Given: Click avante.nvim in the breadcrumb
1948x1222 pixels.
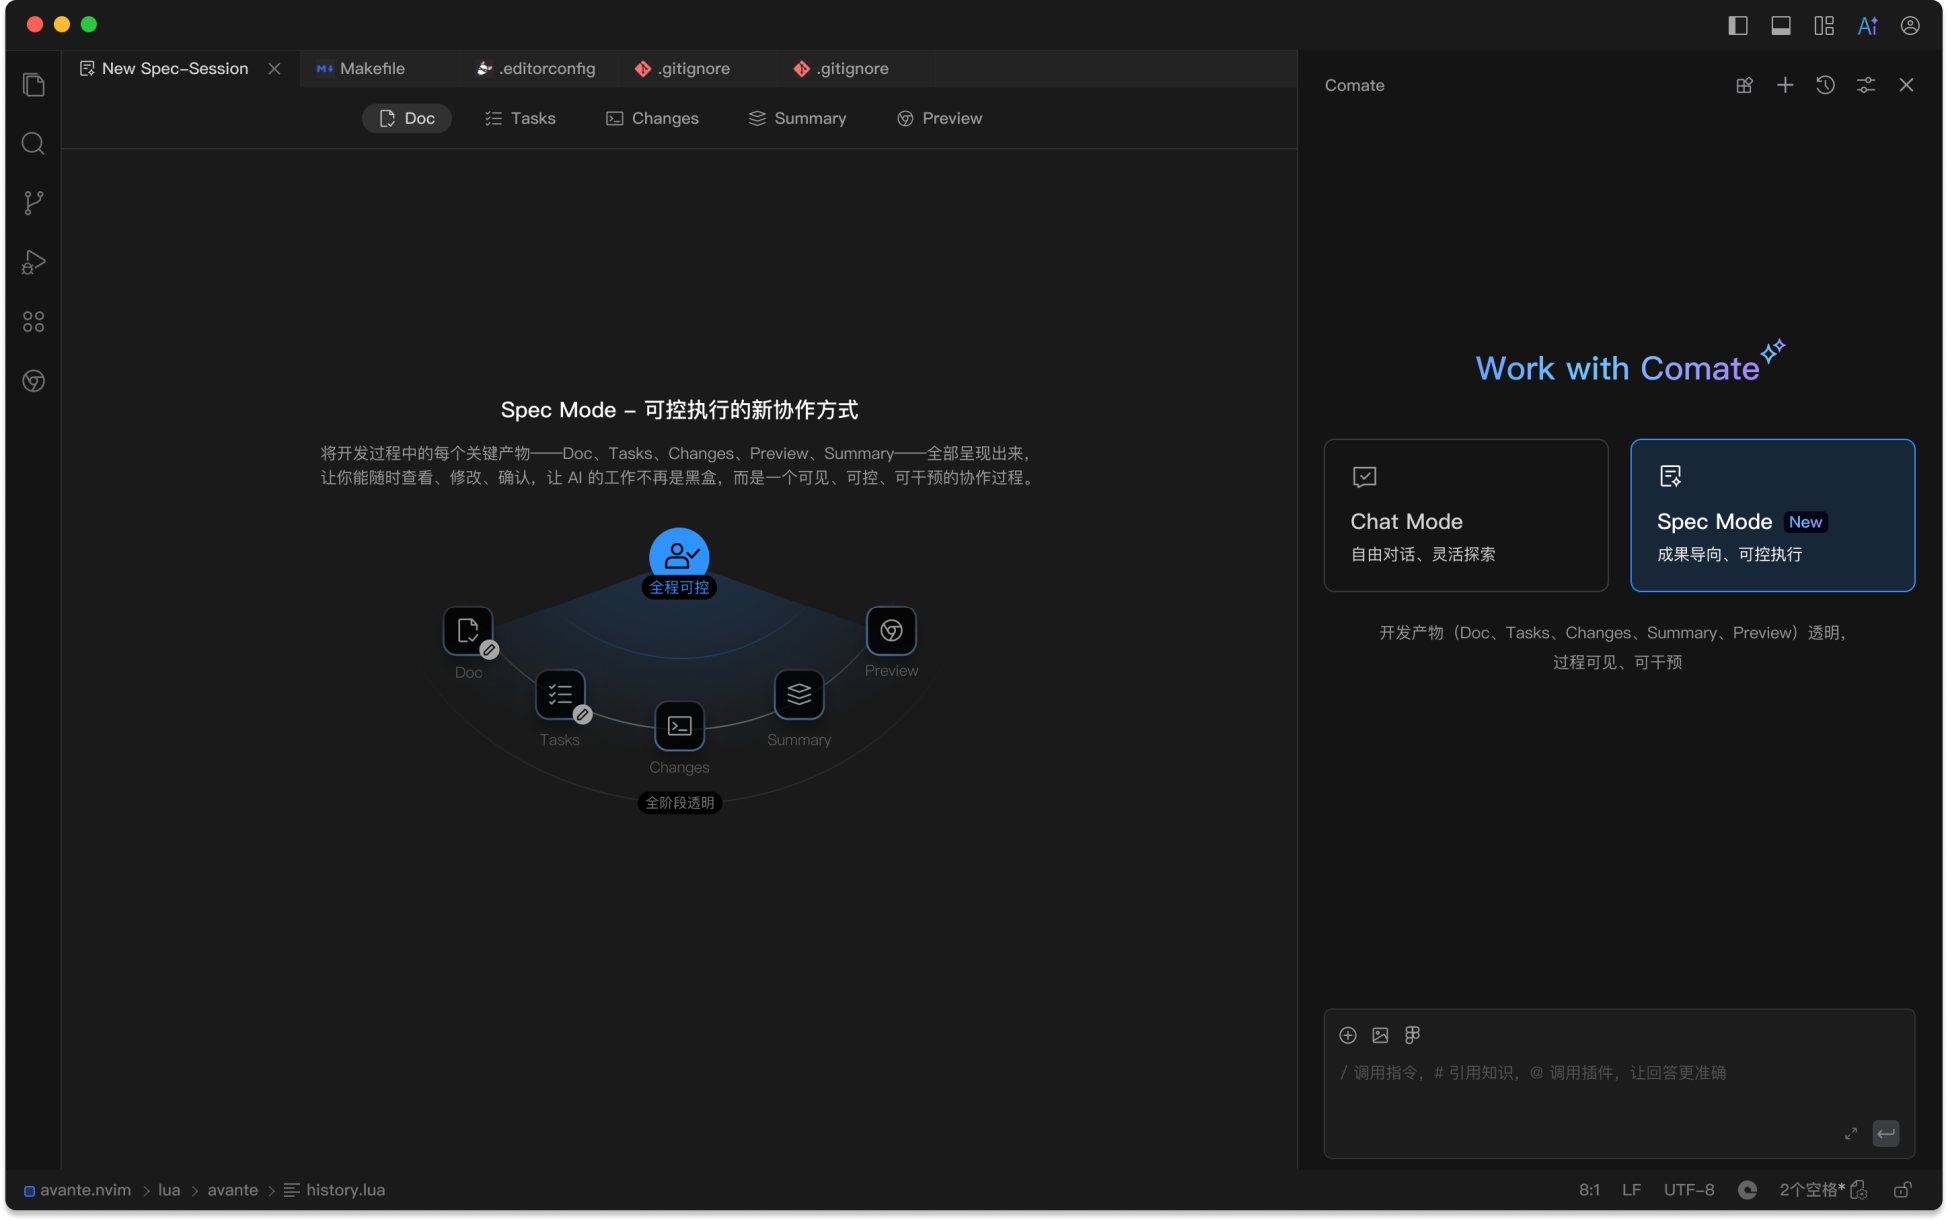Looking at the screenshot, I should coord(77,1190).
